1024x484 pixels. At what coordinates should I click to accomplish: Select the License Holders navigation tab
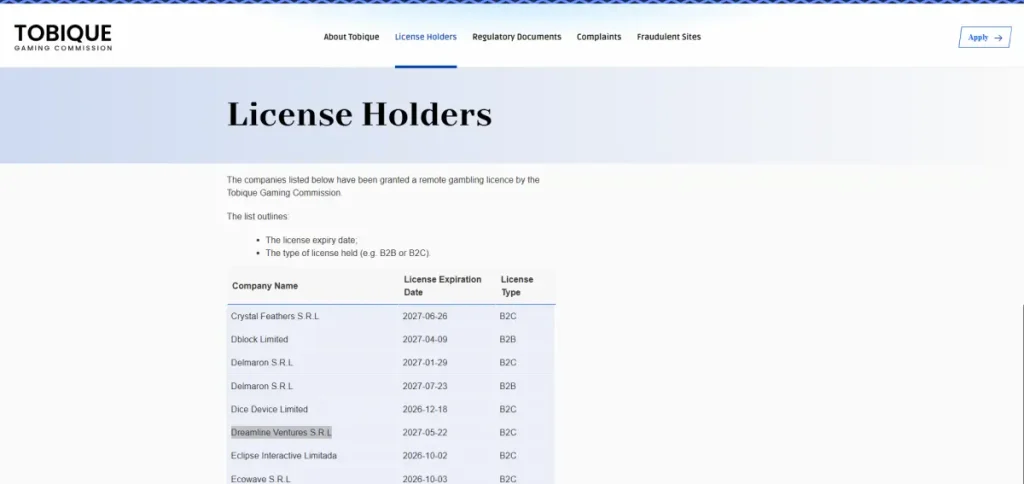[426, 37]
